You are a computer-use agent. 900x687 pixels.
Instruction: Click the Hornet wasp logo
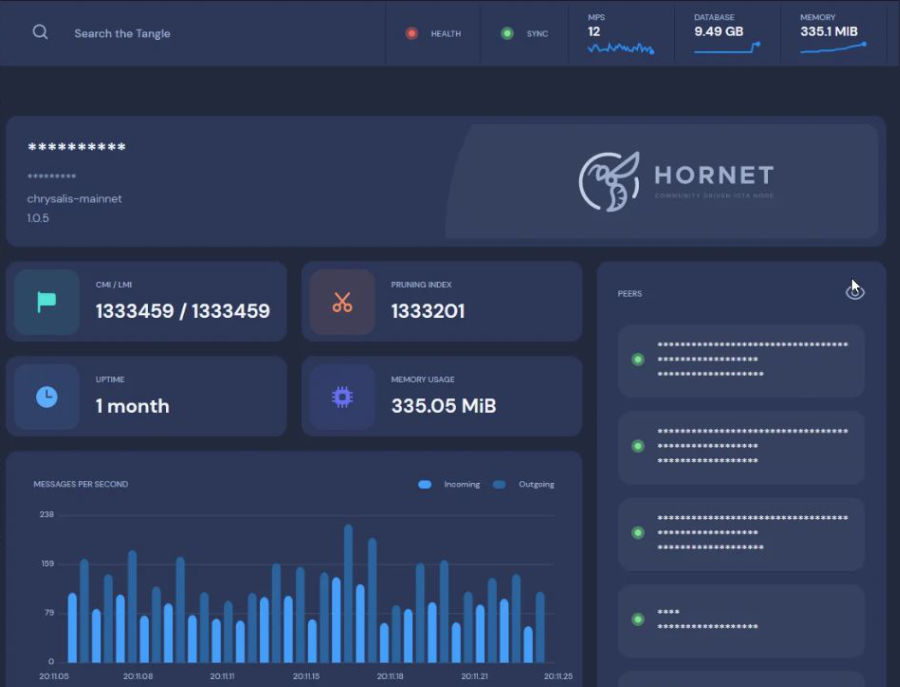[609, 181]
